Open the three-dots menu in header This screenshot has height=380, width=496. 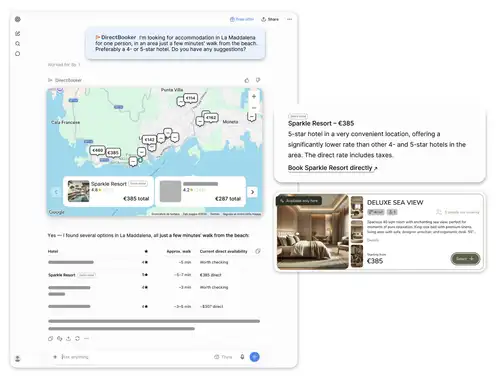[x=289, y=19]
